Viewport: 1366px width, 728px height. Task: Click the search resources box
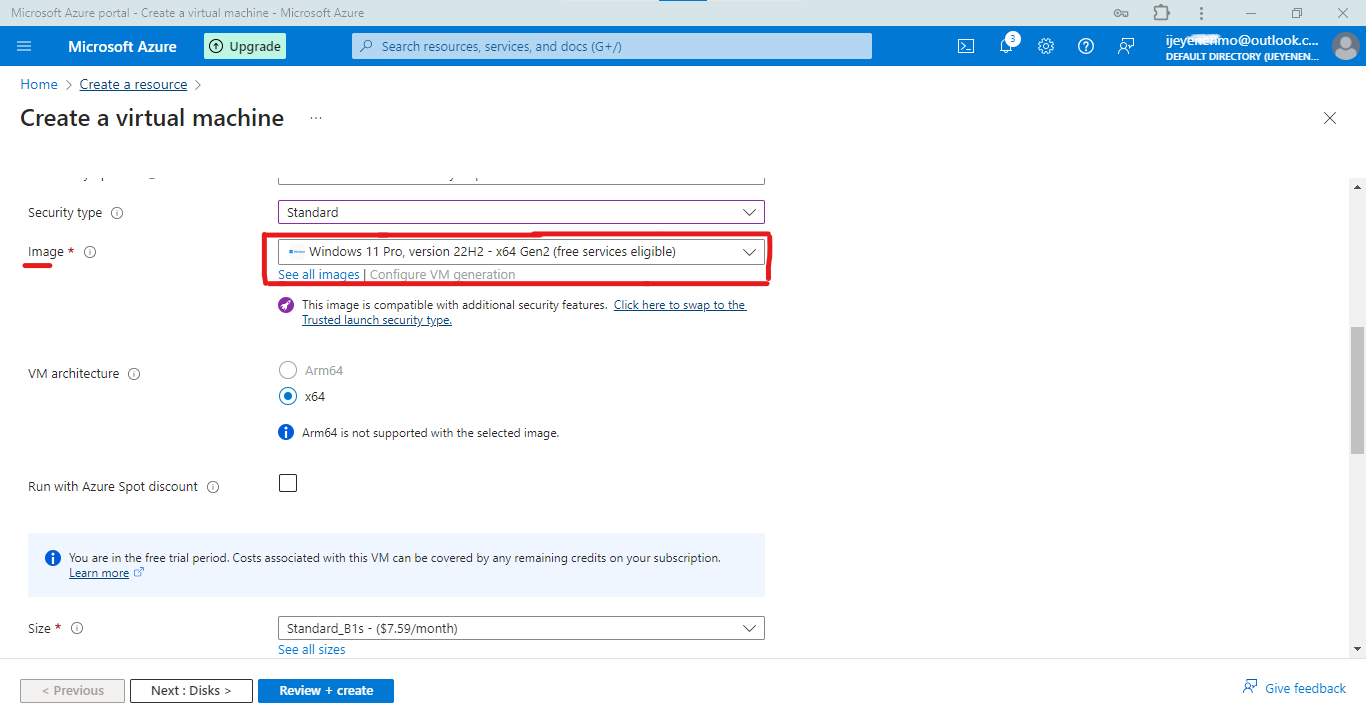612,46
